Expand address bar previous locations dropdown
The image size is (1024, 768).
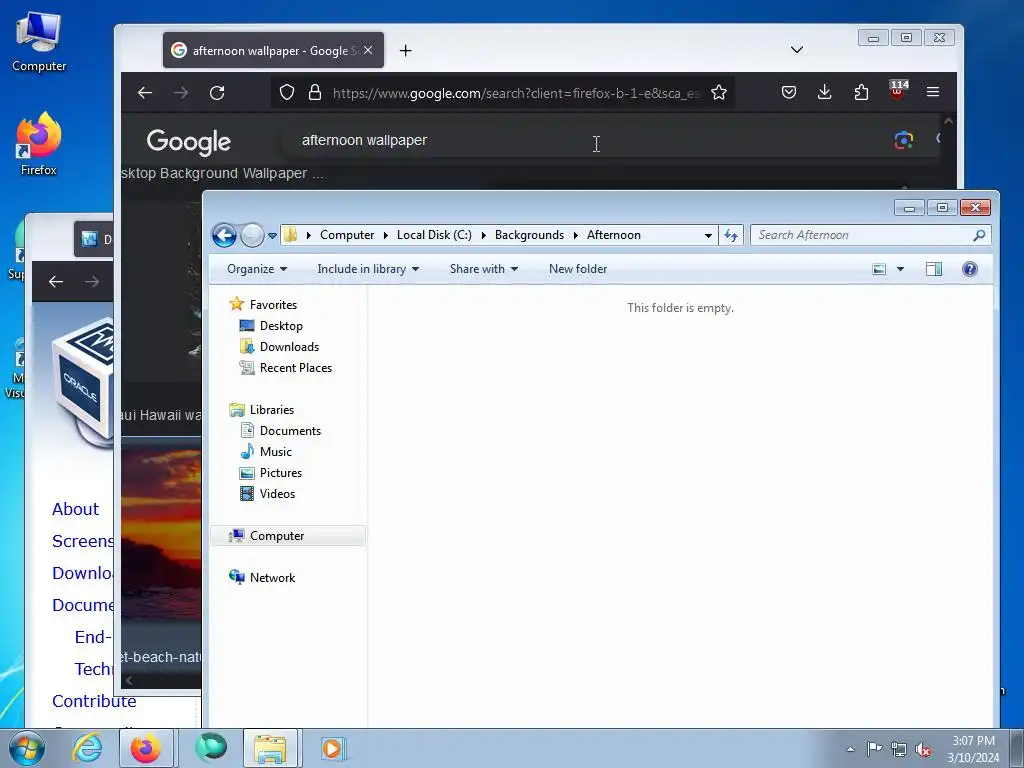point(709,235)
